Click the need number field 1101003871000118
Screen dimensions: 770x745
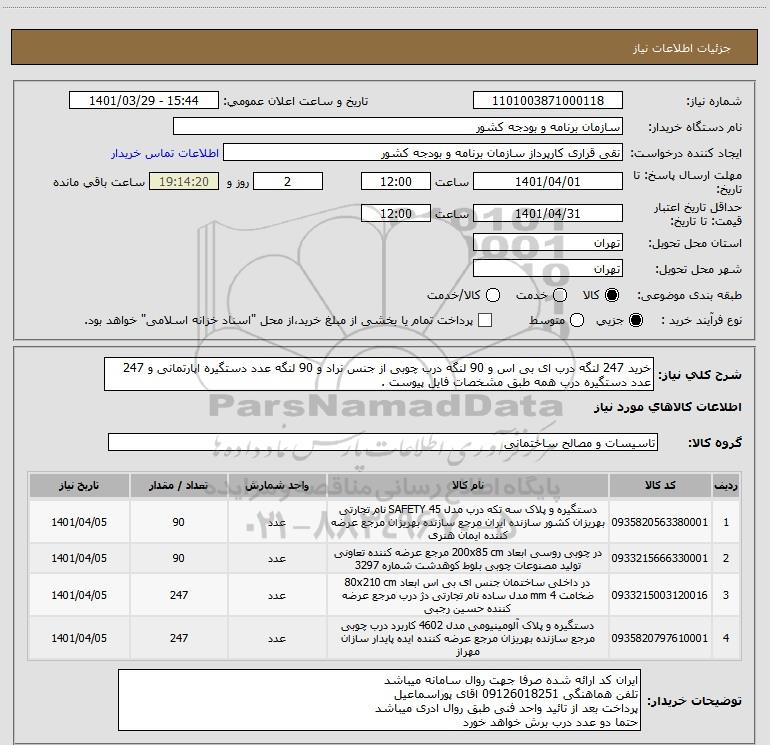pyautogui.click(x=548, y=101)
